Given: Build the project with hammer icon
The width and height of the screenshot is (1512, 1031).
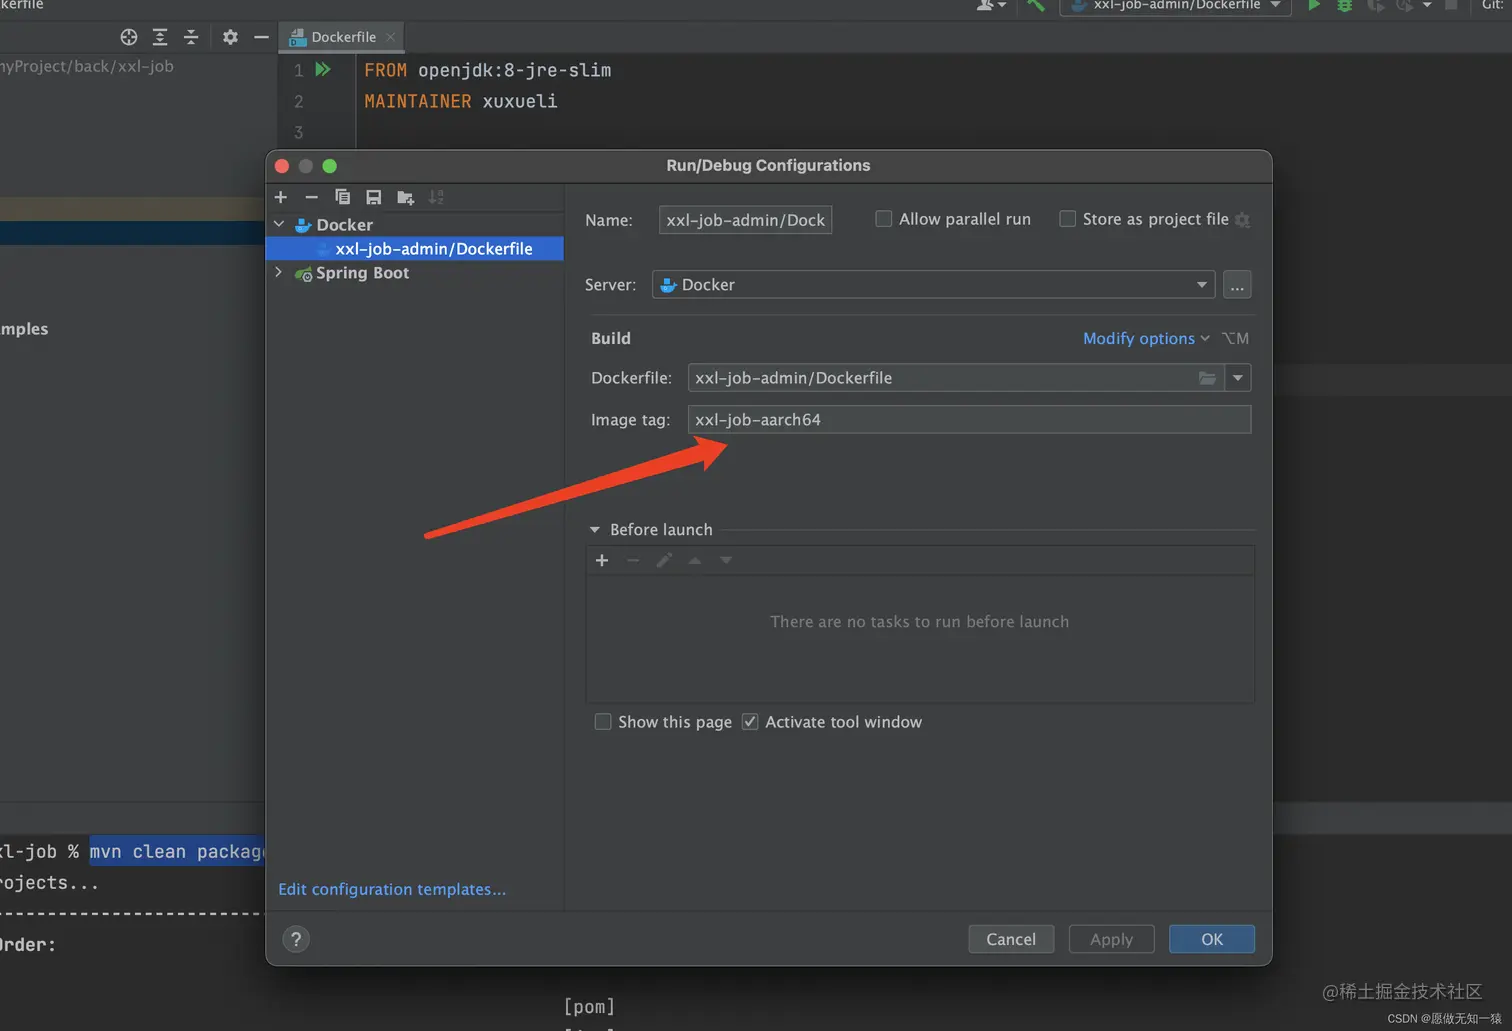Looking at the screenshot, I should [1036, 5].
